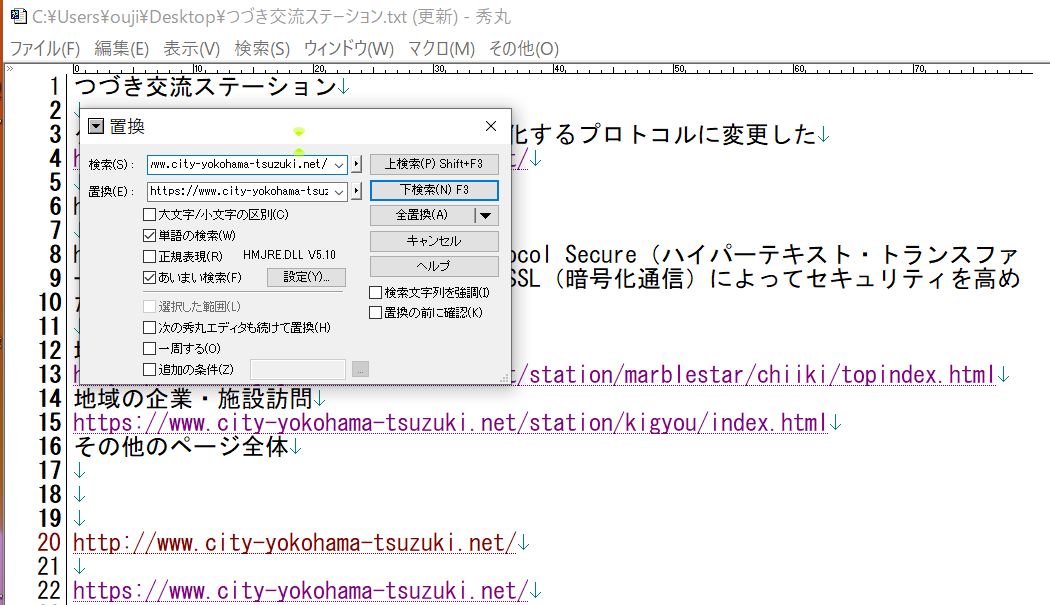Toggle 大文字/小文字の区別(C) checkbox
Viewport: 1050px width, 605px height.
pyautogui.click(x=149, y=215)
